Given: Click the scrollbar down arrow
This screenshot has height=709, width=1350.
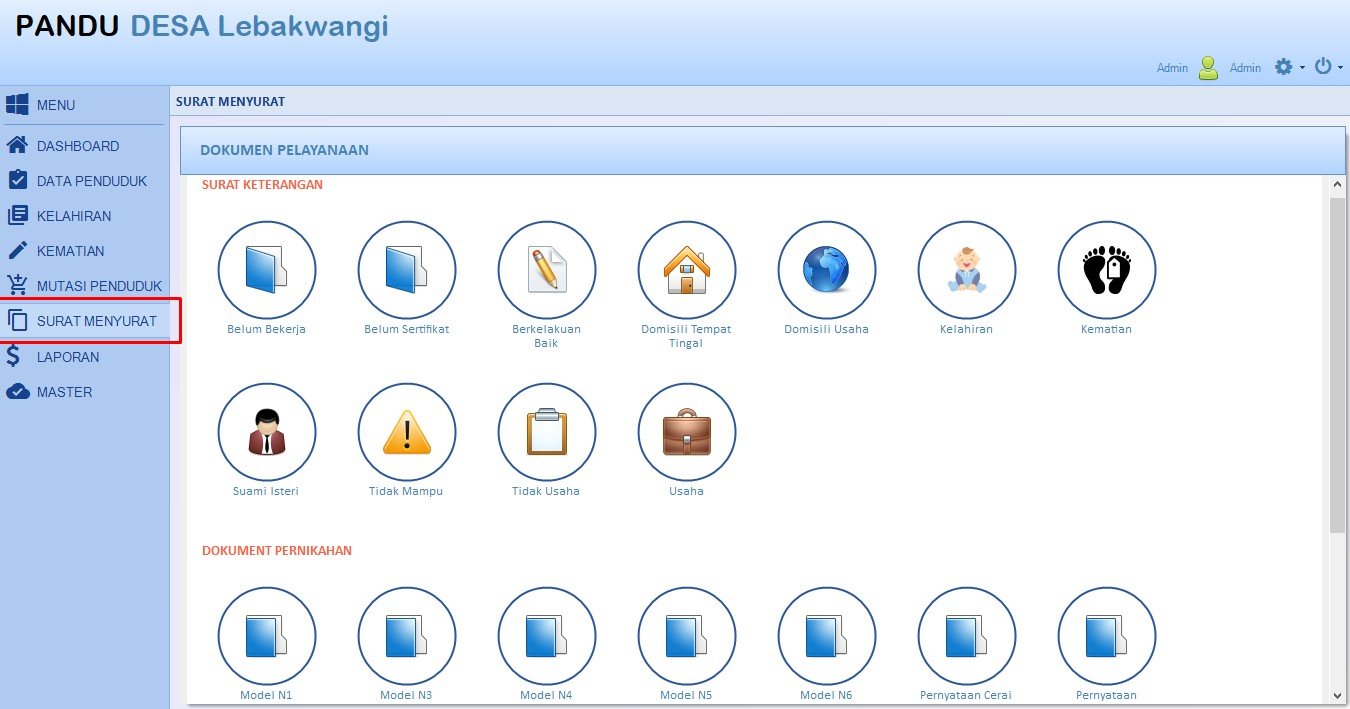Looking at the screenshot, I should coord(1337,695).
